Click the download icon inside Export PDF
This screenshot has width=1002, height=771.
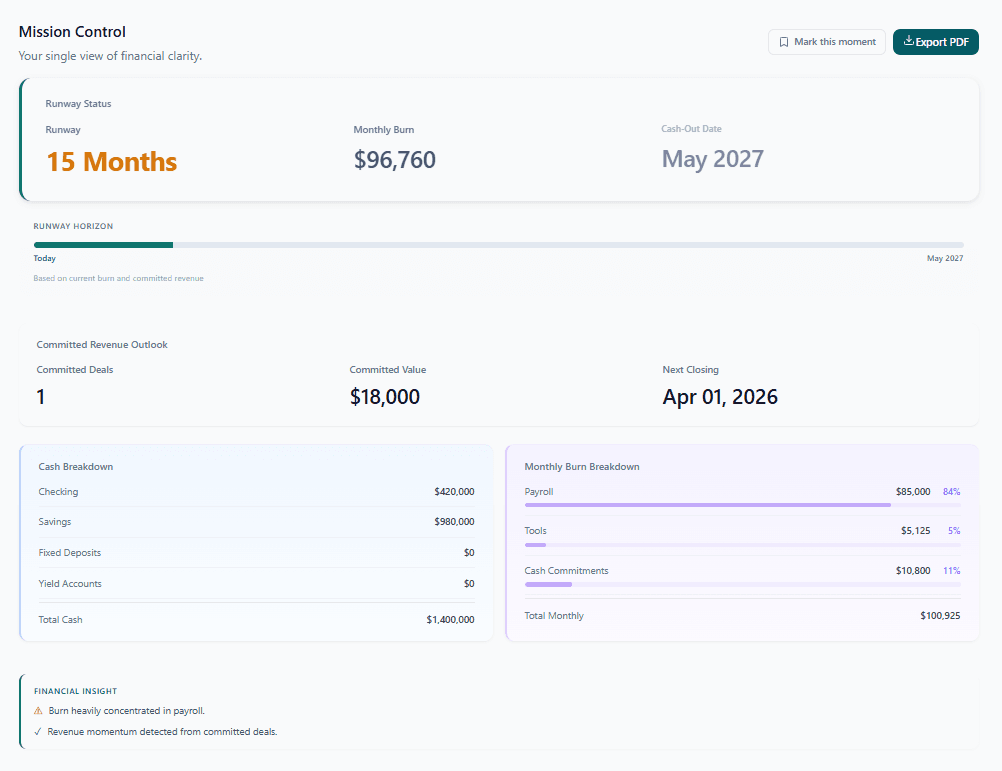pyautogui.click(x=911, y=41)
